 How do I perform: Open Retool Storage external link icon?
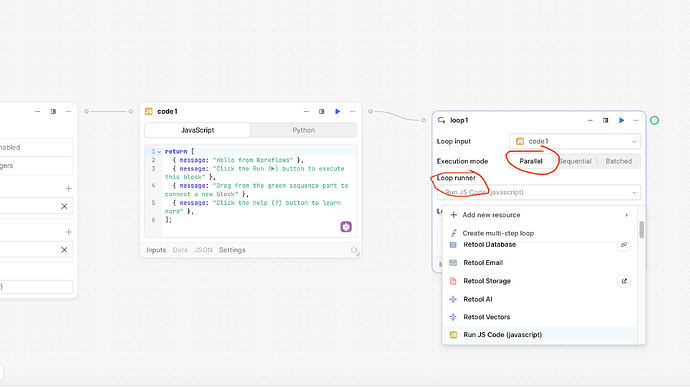coord(624,281)
